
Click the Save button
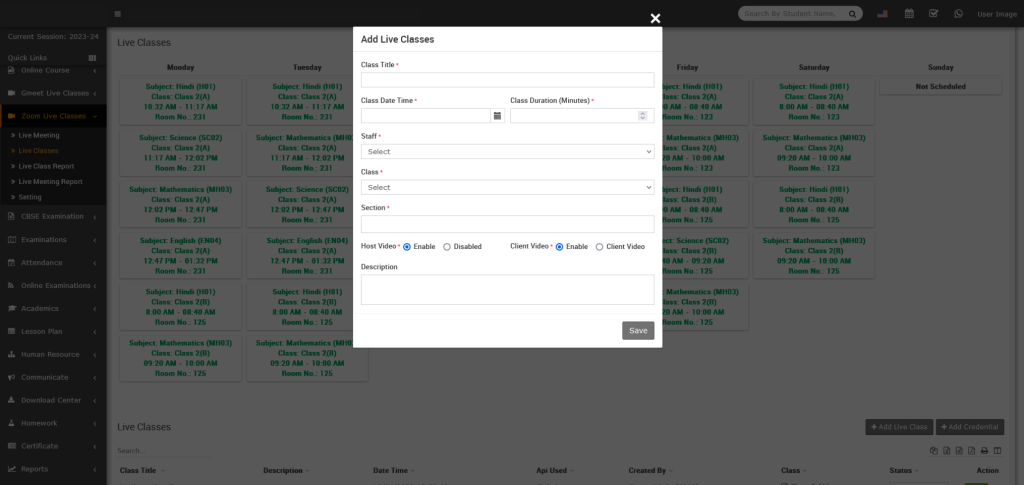click(638, 330)
